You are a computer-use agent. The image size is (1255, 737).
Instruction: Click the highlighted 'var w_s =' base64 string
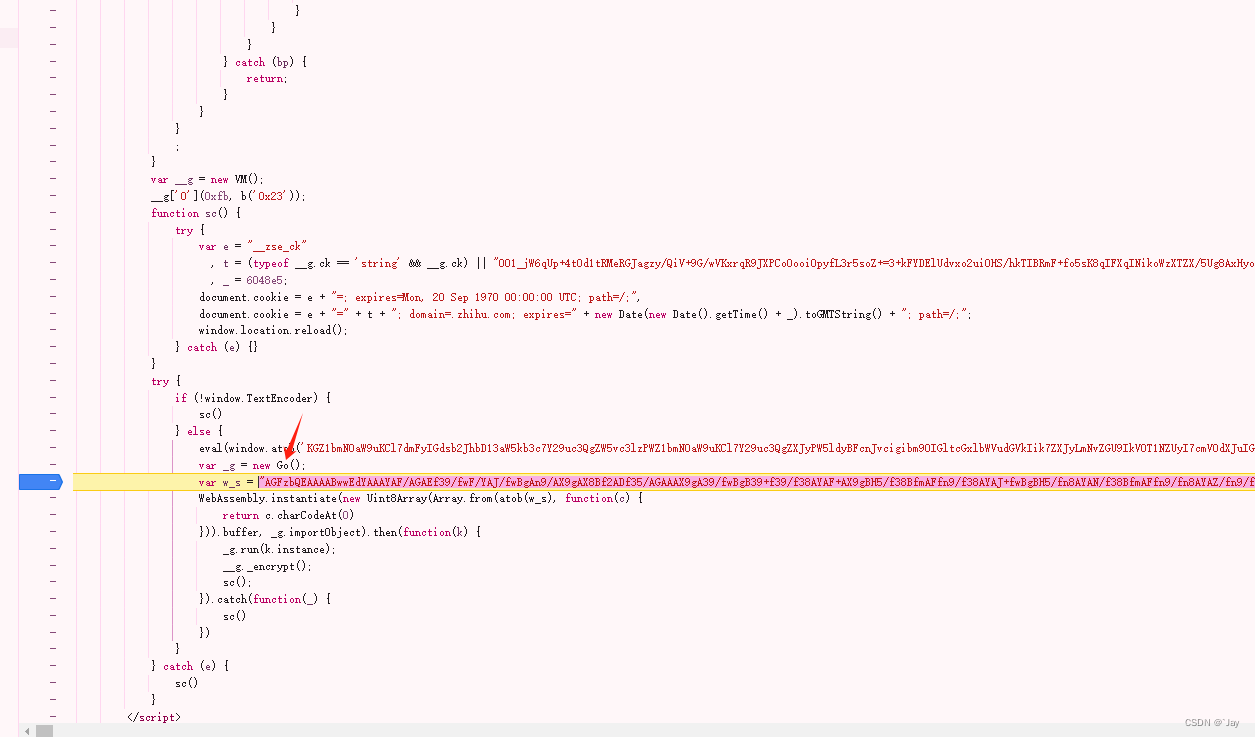tap(756, 482)
